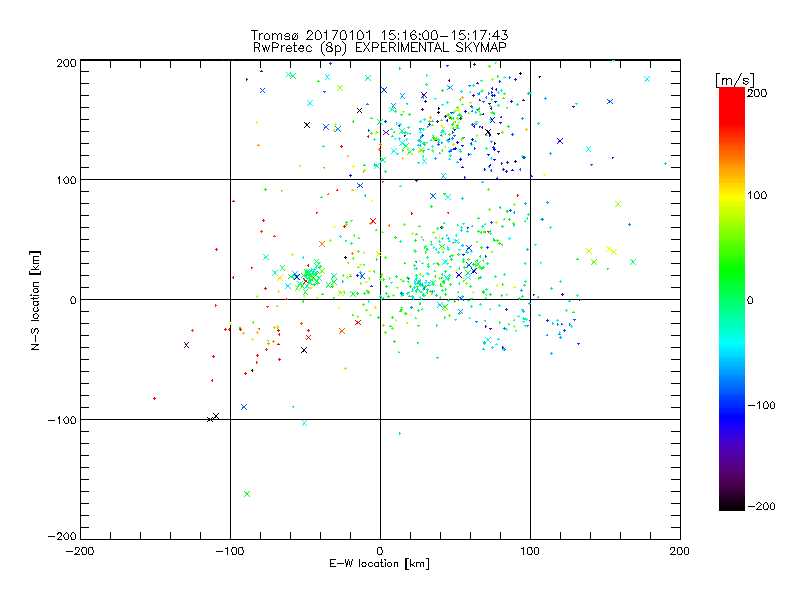Select the y-axis tick label '-200'
Image resolution: width=800 pixels, height=600 pixels.
pos(62,536)
